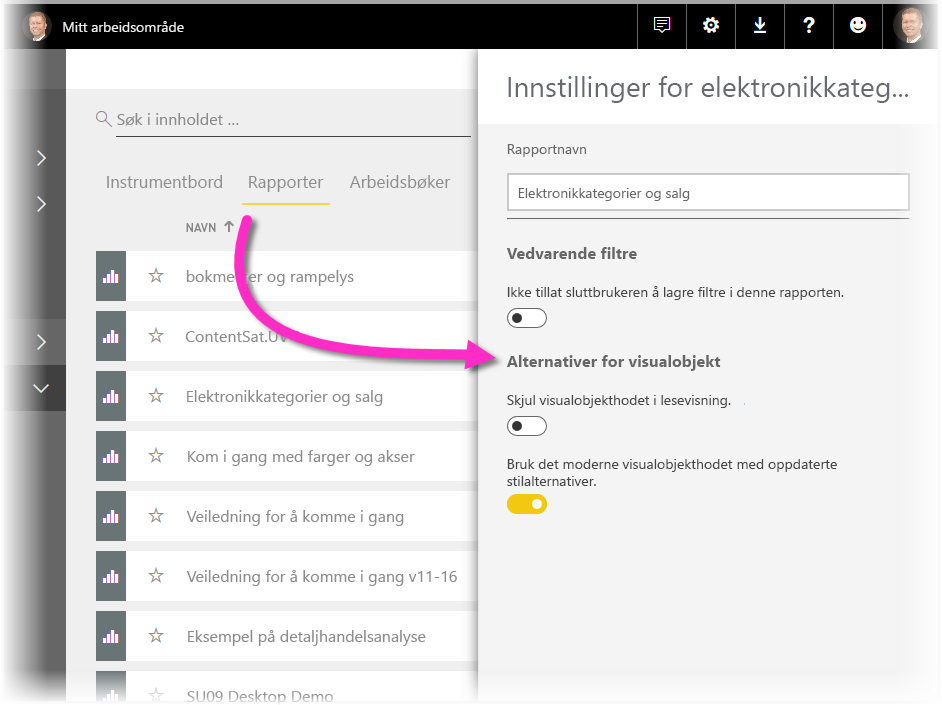Click report icon for Kom i gang med farger

[111, 456]
